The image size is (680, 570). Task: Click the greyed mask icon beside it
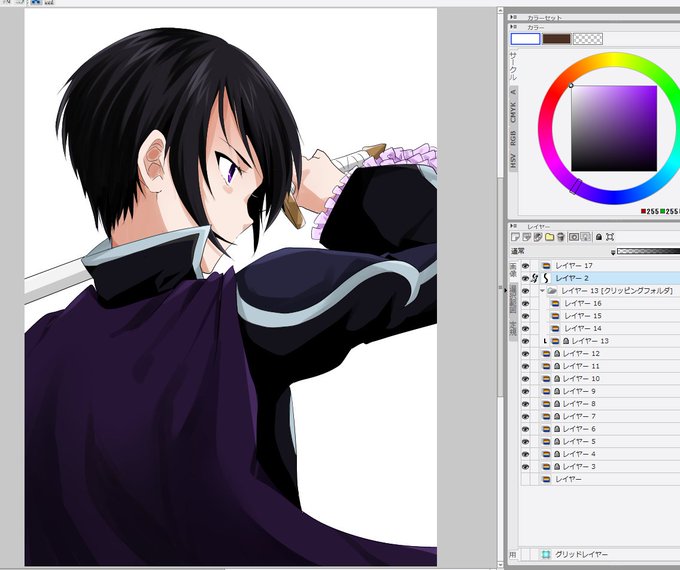coord(585,237)
